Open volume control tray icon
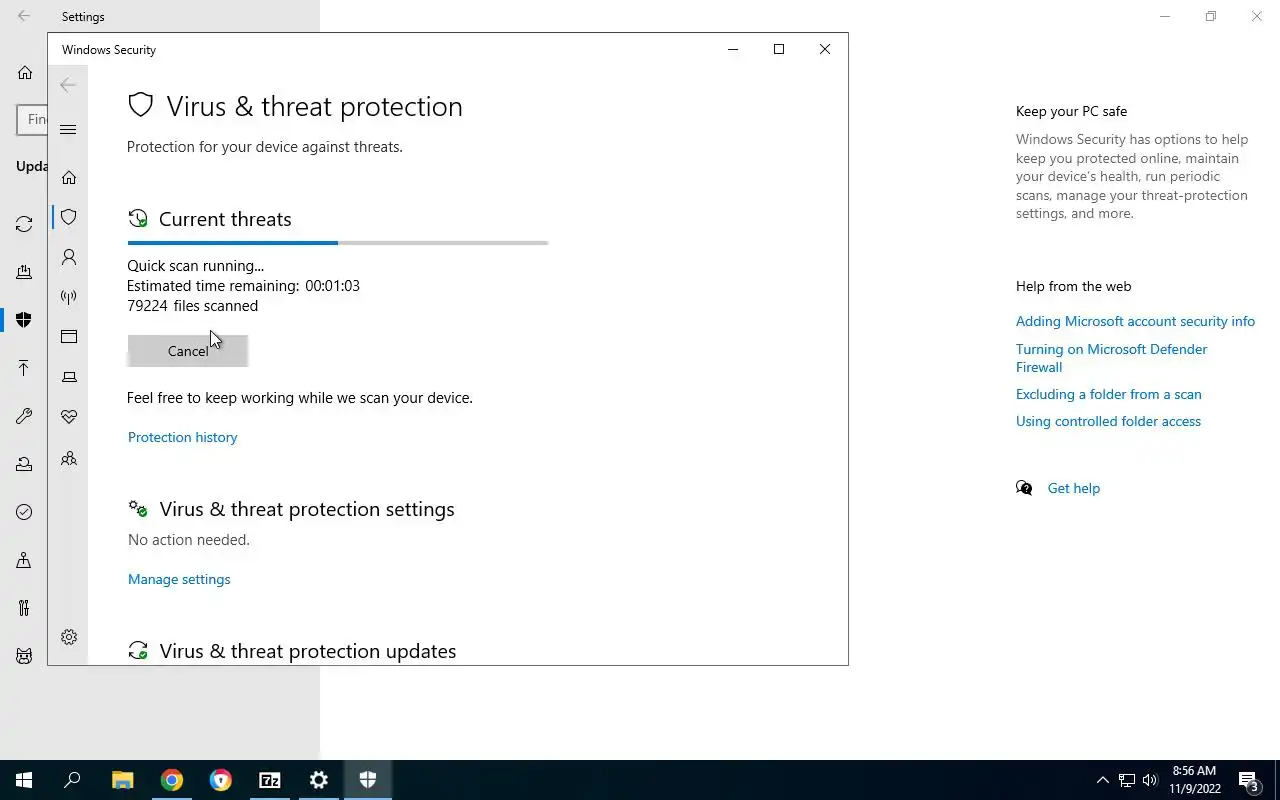This screenshot has height=800, width=1280. 1150,780
